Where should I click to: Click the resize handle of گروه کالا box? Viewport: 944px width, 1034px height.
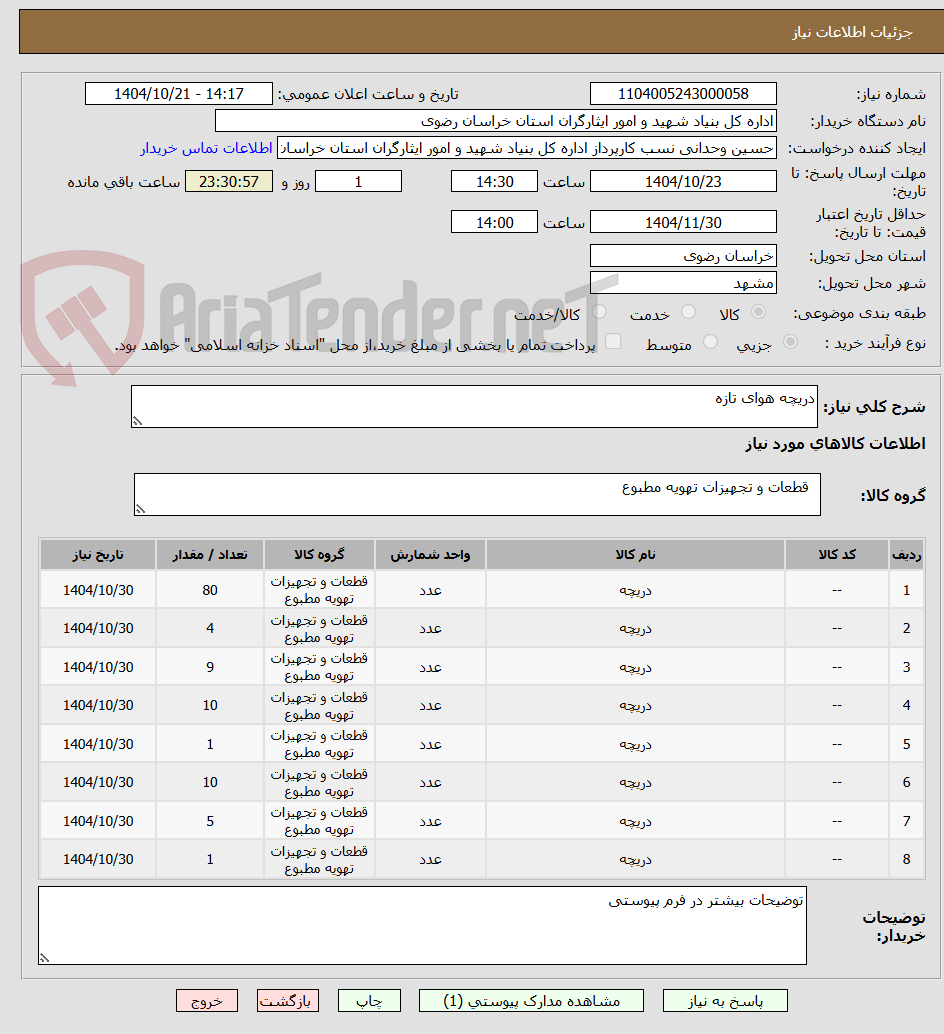pos(140,509)
